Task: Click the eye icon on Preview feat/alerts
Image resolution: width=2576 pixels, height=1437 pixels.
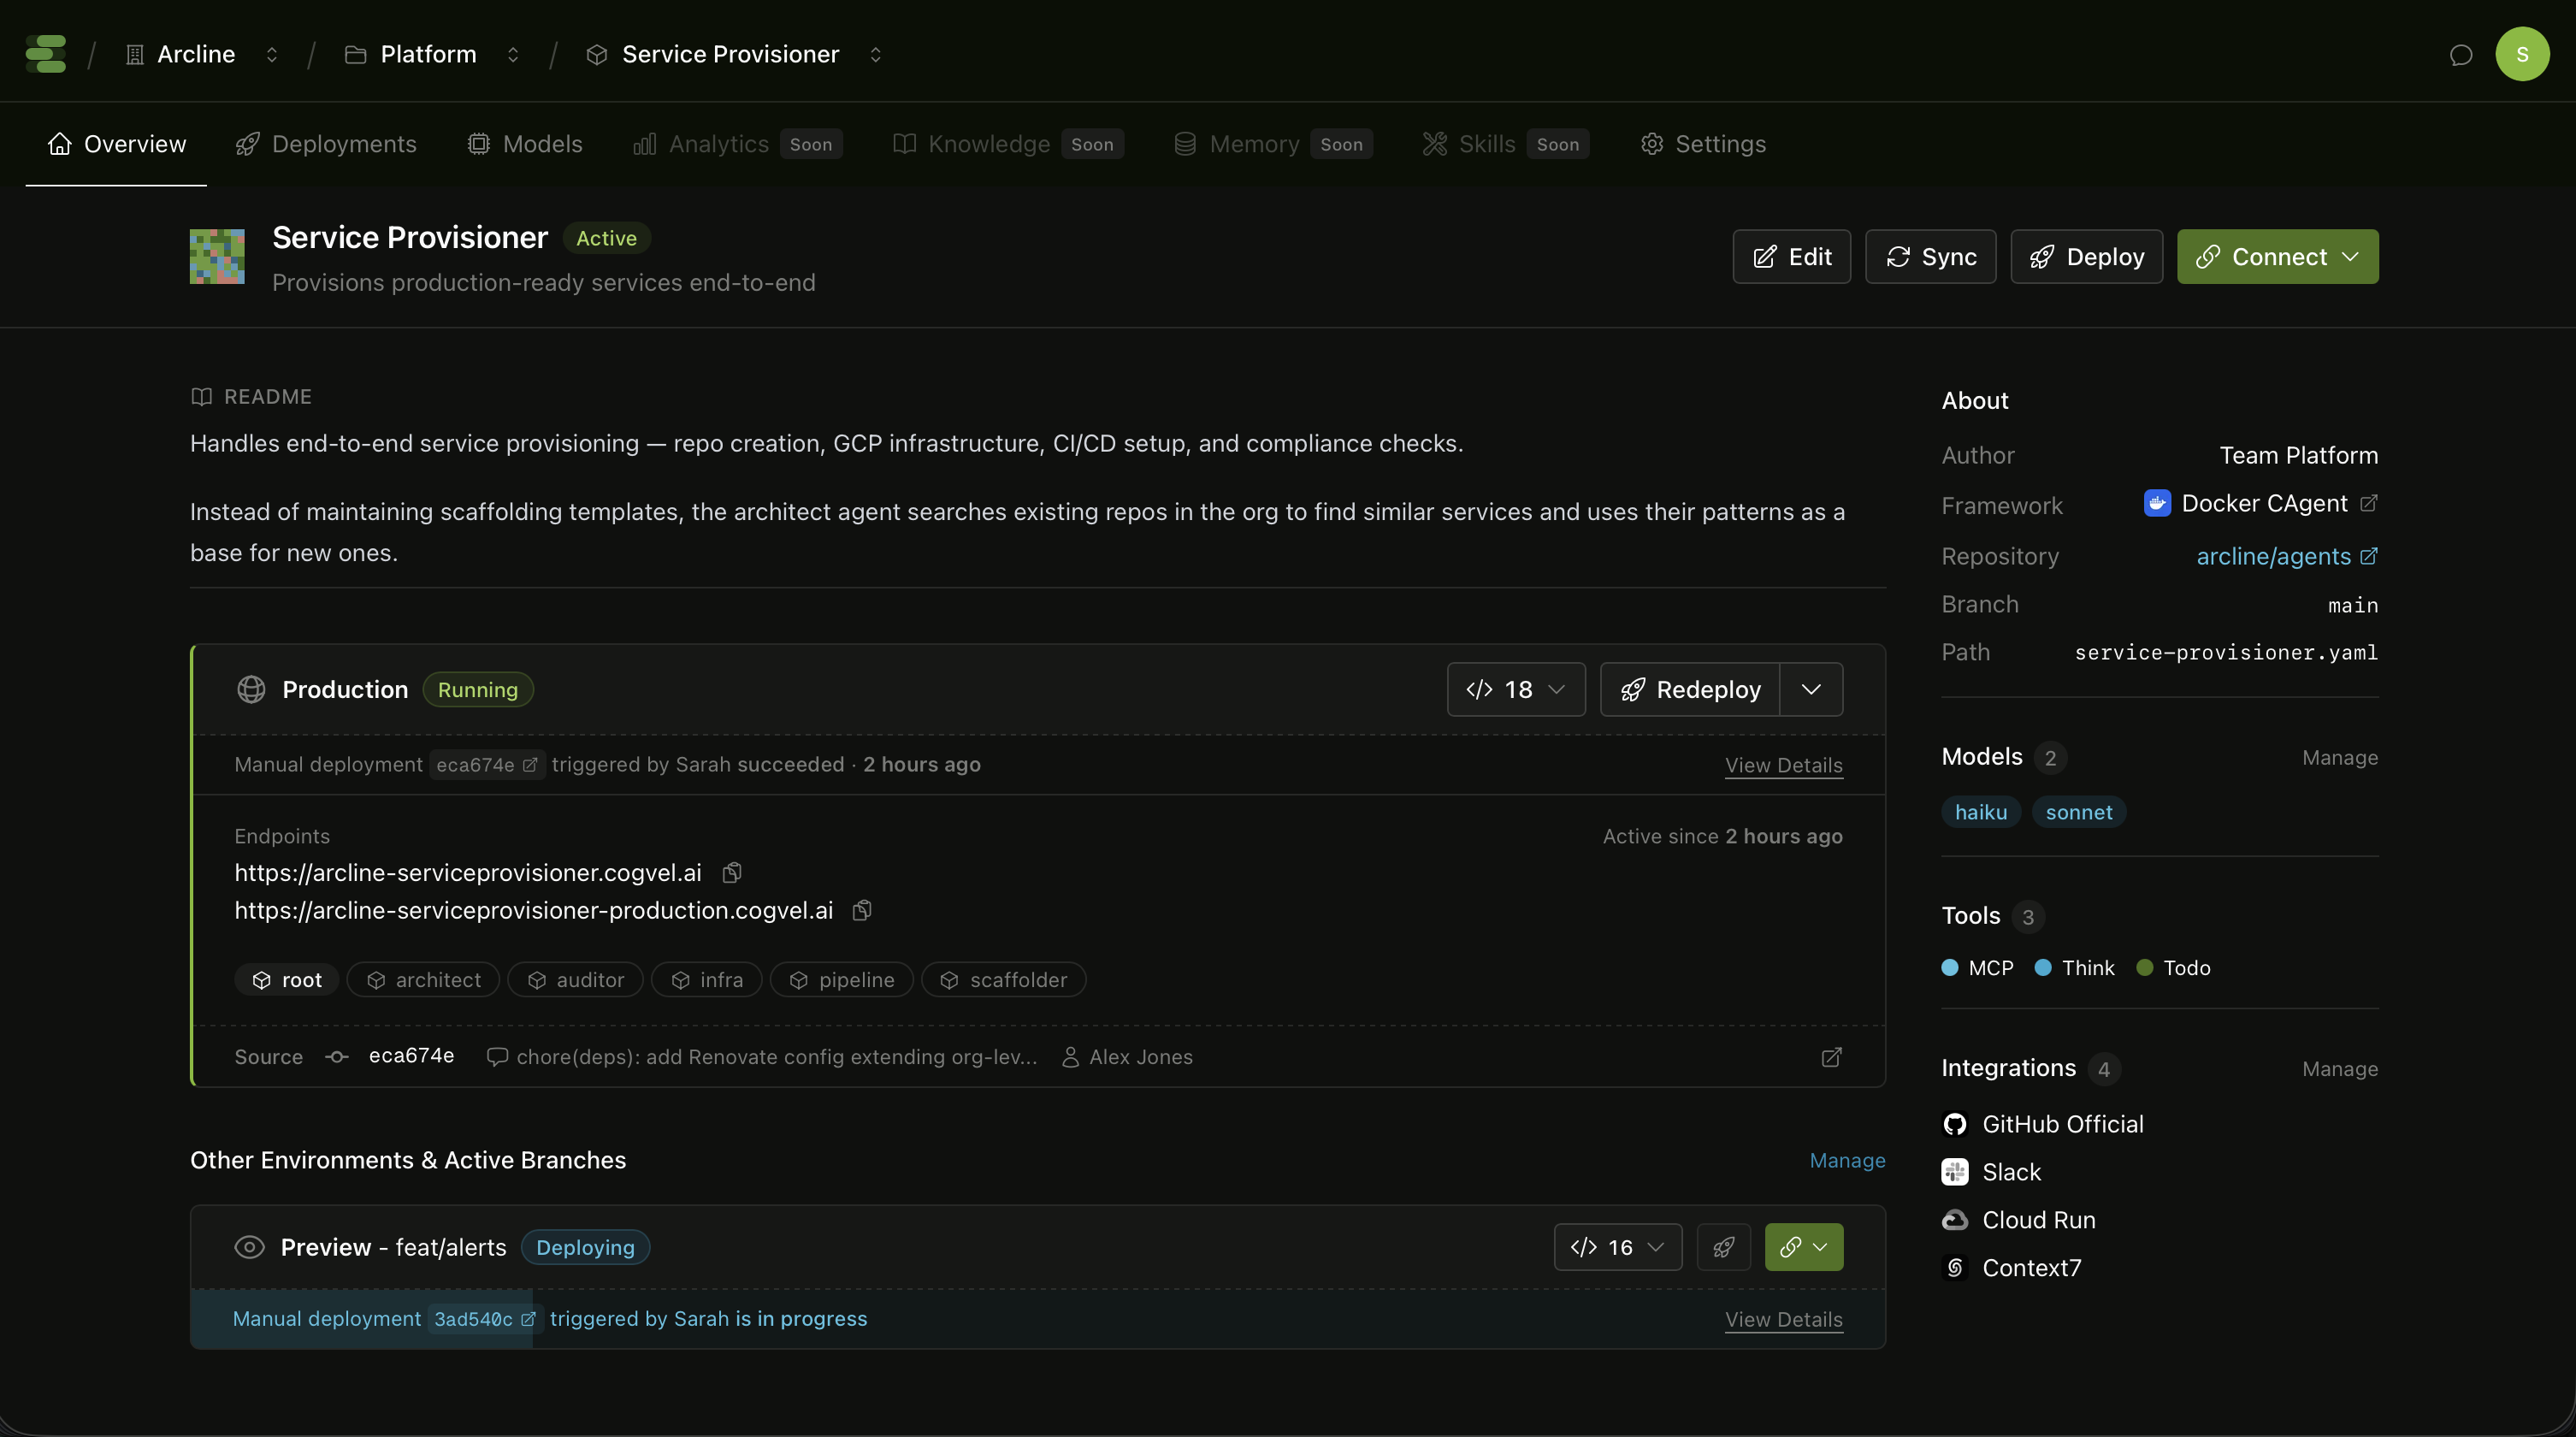Action: pyautogui.click(x=248, y=1247)
